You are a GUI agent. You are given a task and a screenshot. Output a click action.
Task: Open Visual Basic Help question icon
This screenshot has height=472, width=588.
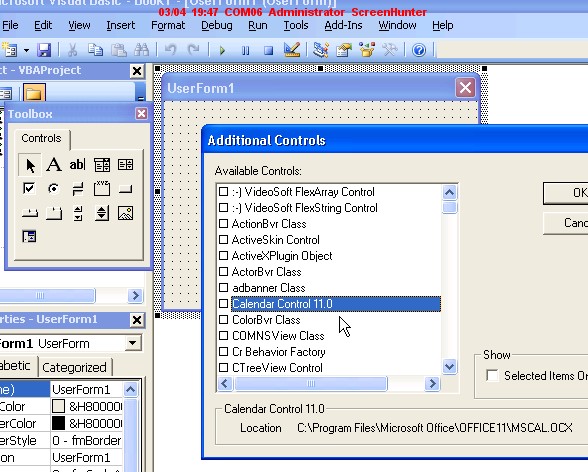419,50
